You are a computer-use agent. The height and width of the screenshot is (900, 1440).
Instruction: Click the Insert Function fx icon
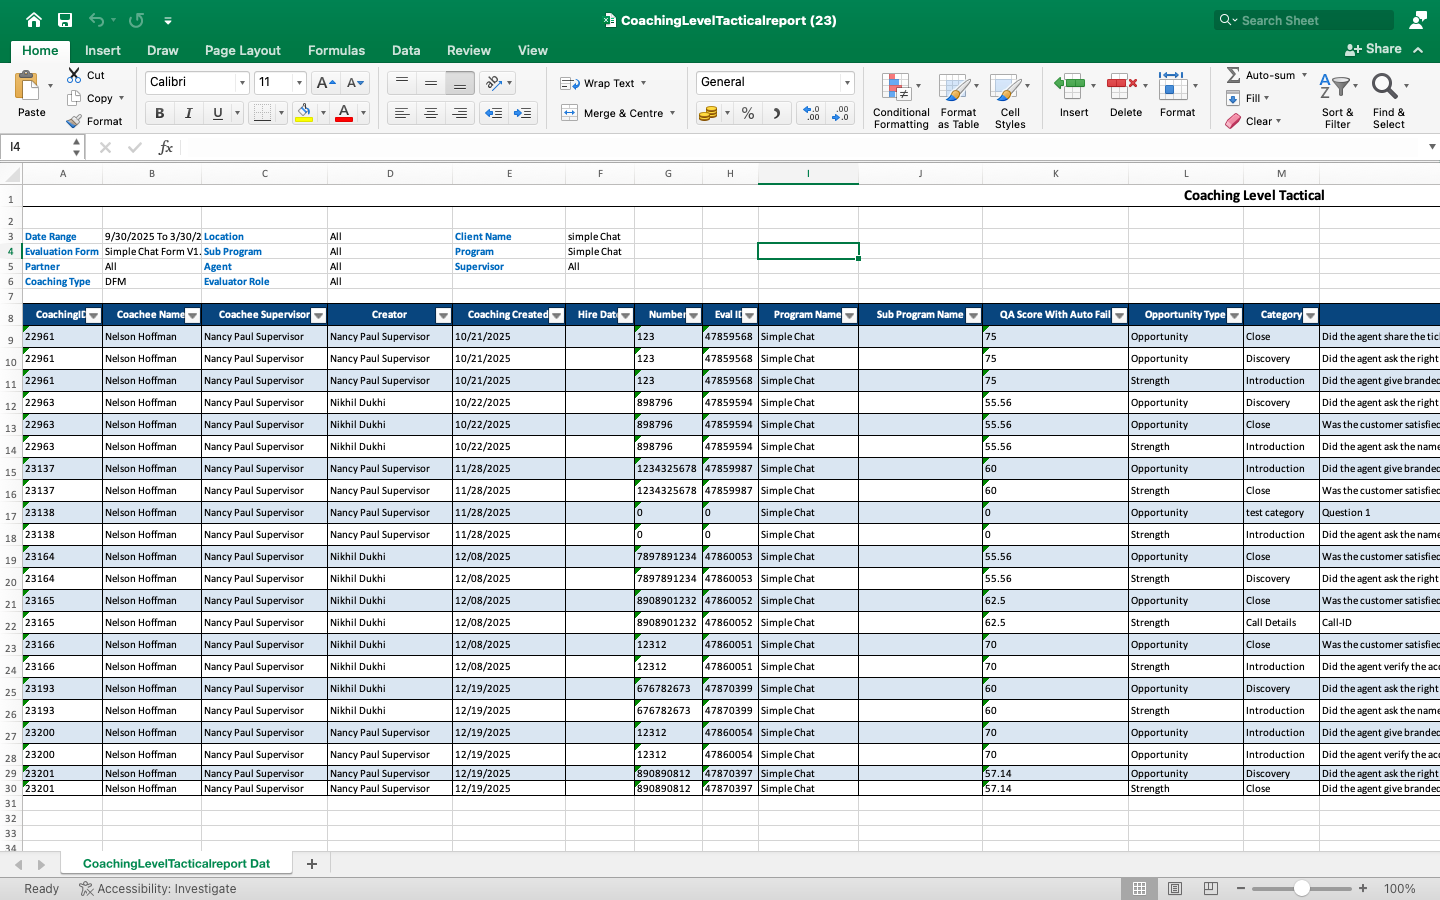tap(166, 148)
